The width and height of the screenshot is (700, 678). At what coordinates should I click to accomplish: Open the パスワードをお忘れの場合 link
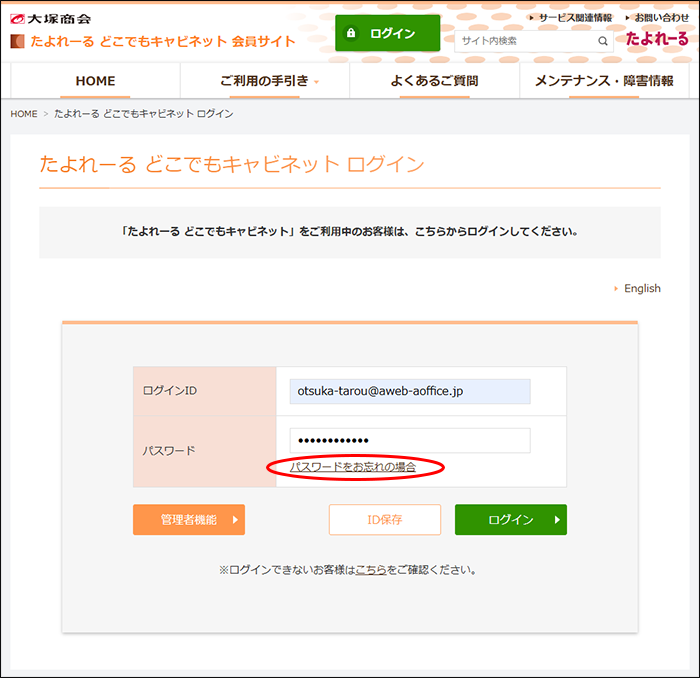click(x=353, y=467)
